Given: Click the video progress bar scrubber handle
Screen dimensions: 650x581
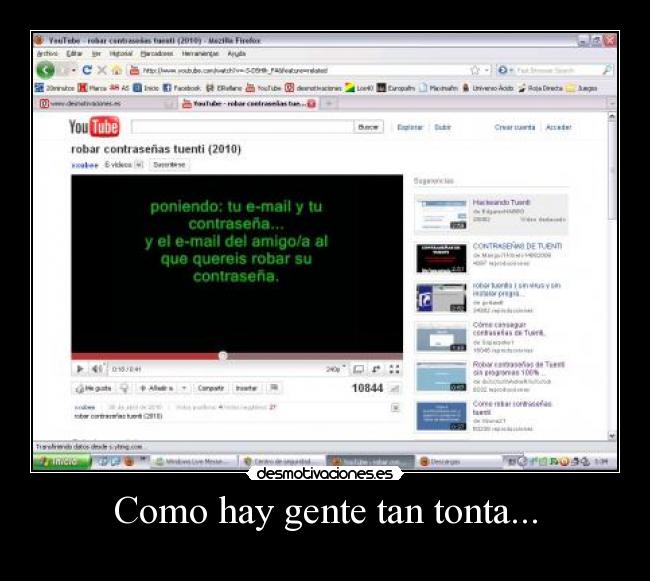Looking at the screenshot, I should pos(223,356).
